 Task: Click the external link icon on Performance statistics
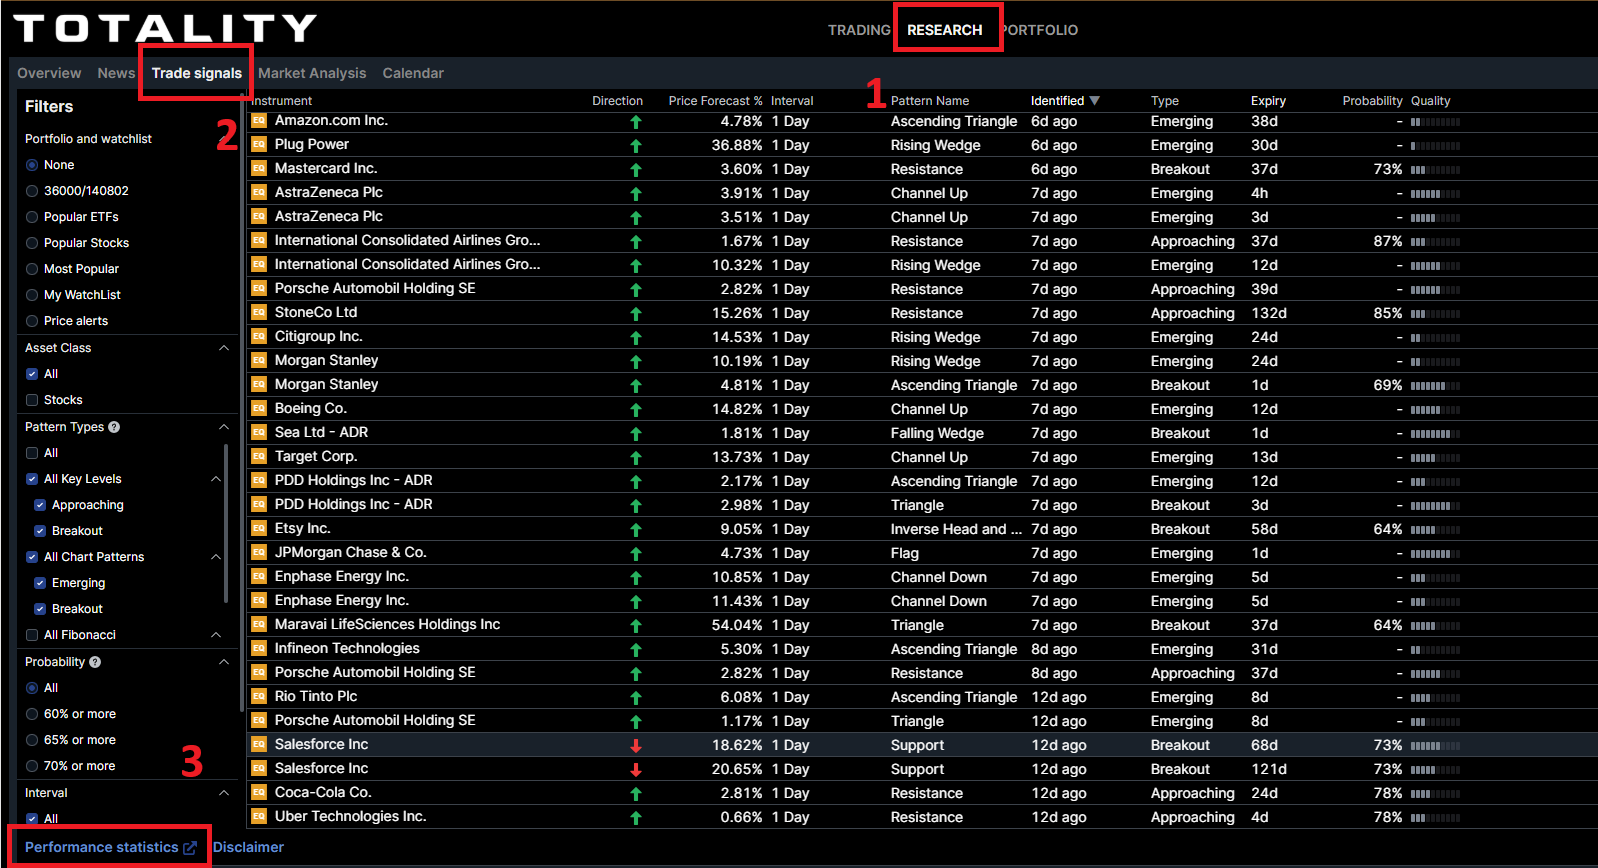pos(190,847)
